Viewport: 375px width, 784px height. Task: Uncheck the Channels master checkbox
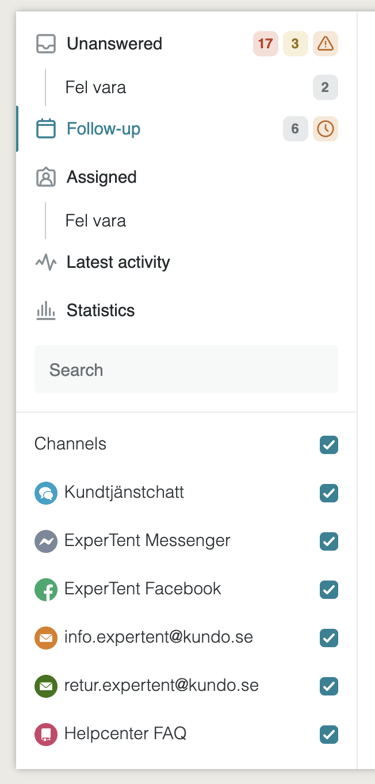coord(328,444)
